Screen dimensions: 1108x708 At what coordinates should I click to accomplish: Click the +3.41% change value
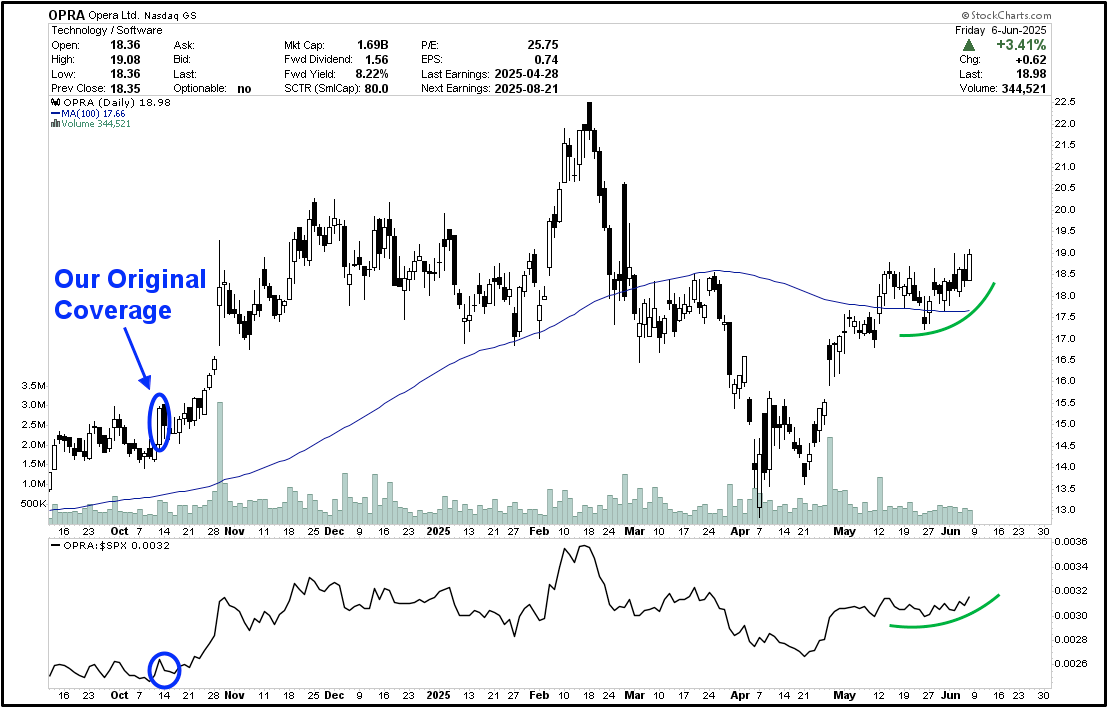[1022, 45]
